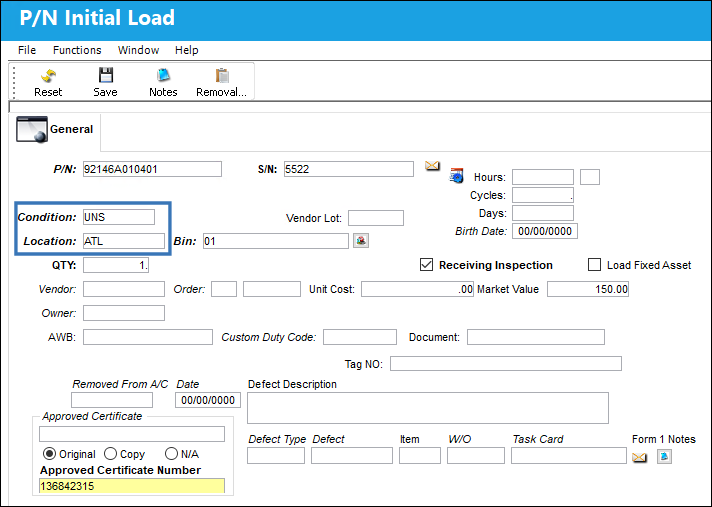Click the S/N input field
The image size is (712, 507).
tap(349, 169)
